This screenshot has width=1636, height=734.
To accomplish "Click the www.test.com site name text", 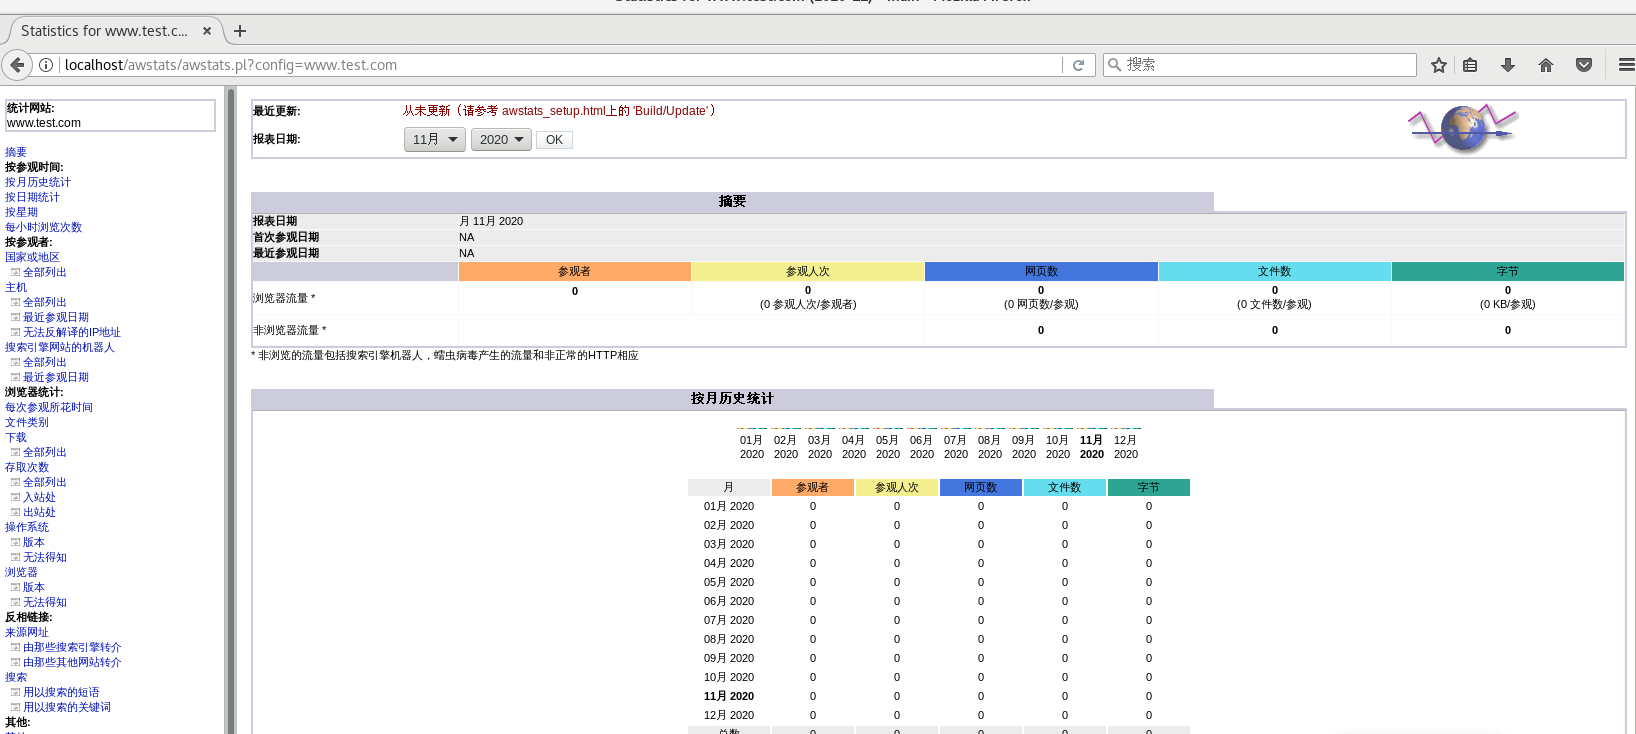I will [44, 123].
